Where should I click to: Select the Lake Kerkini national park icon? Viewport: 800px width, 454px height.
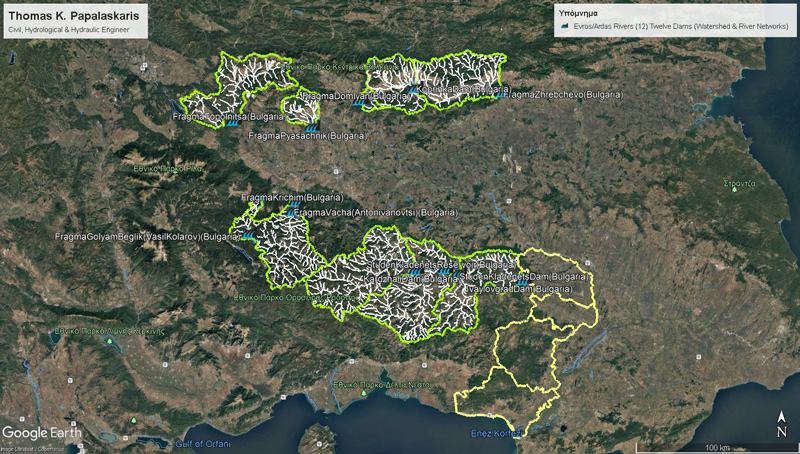tap(109, 341)
